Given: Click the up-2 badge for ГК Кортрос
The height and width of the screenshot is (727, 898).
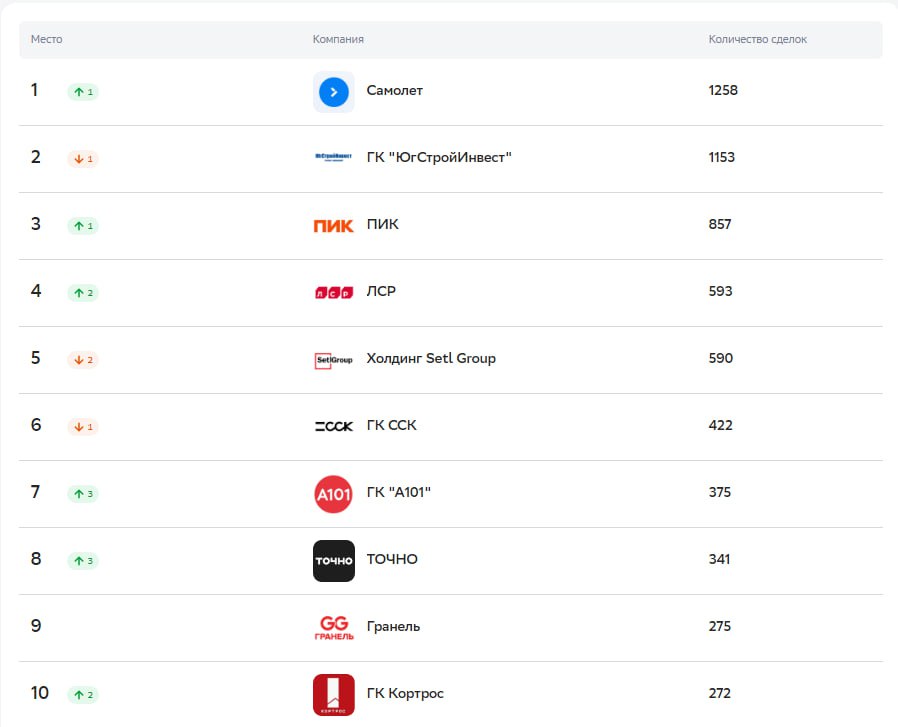Looking at the screenshot, I should (83, 695).
